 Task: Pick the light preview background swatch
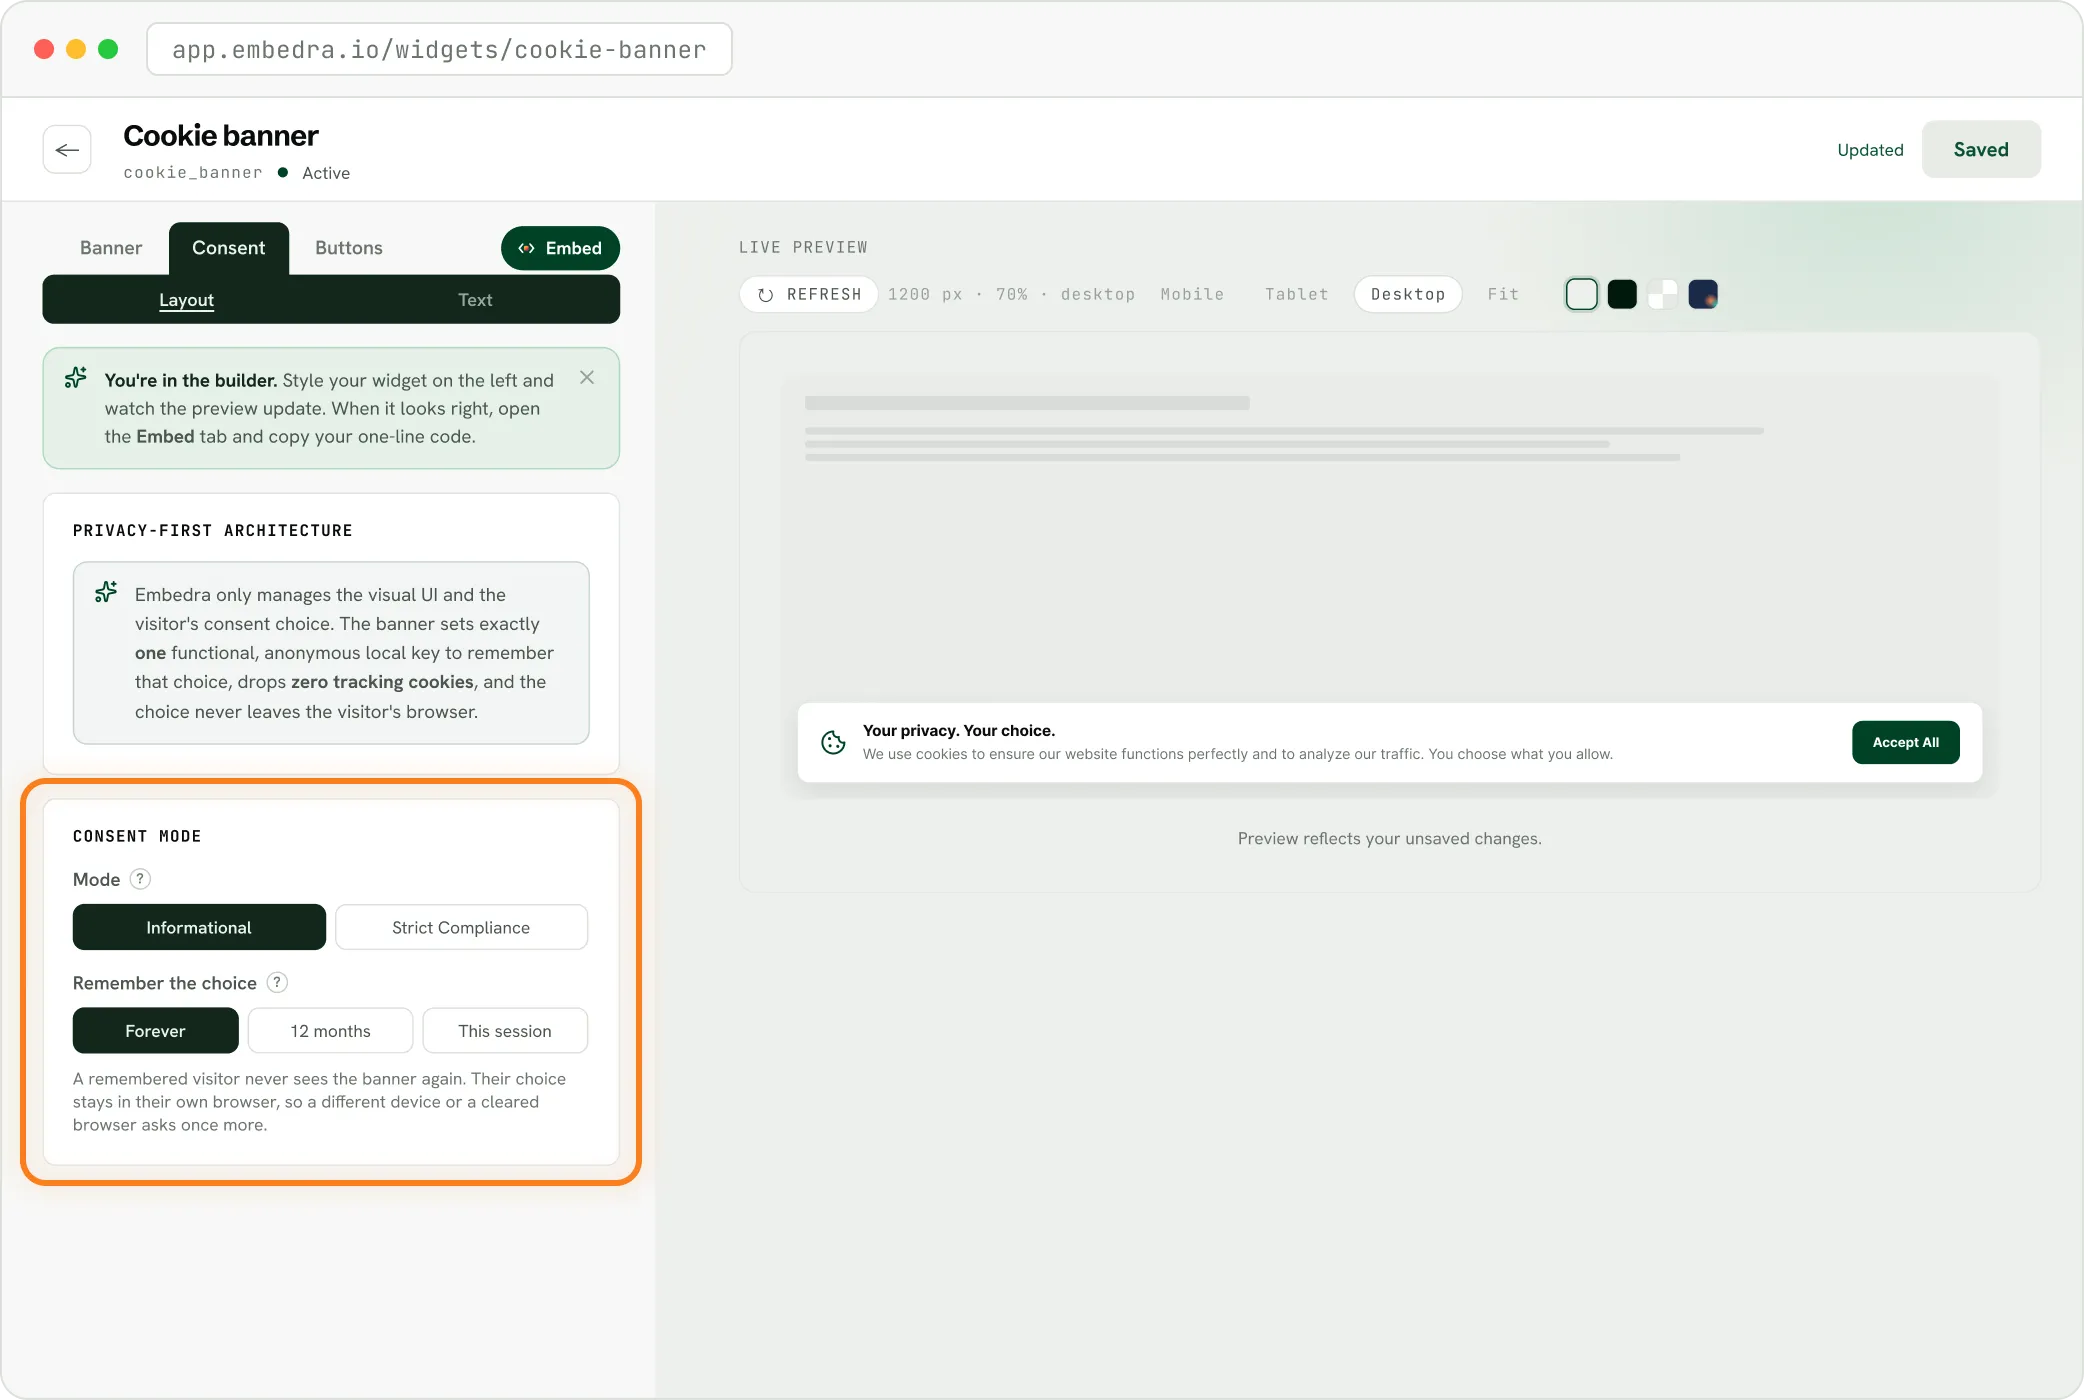click(x=1581, y=294)
